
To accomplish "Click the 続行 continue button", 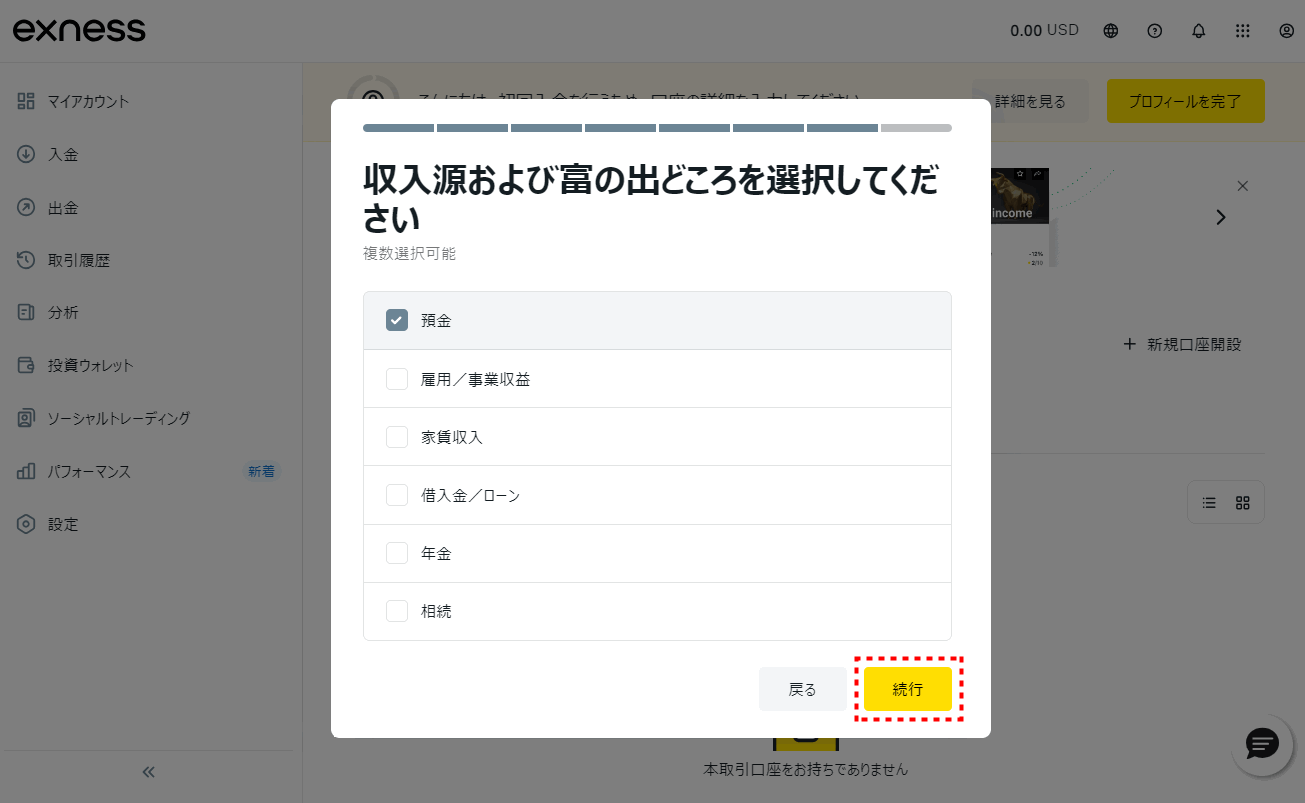I will point(908,689).
